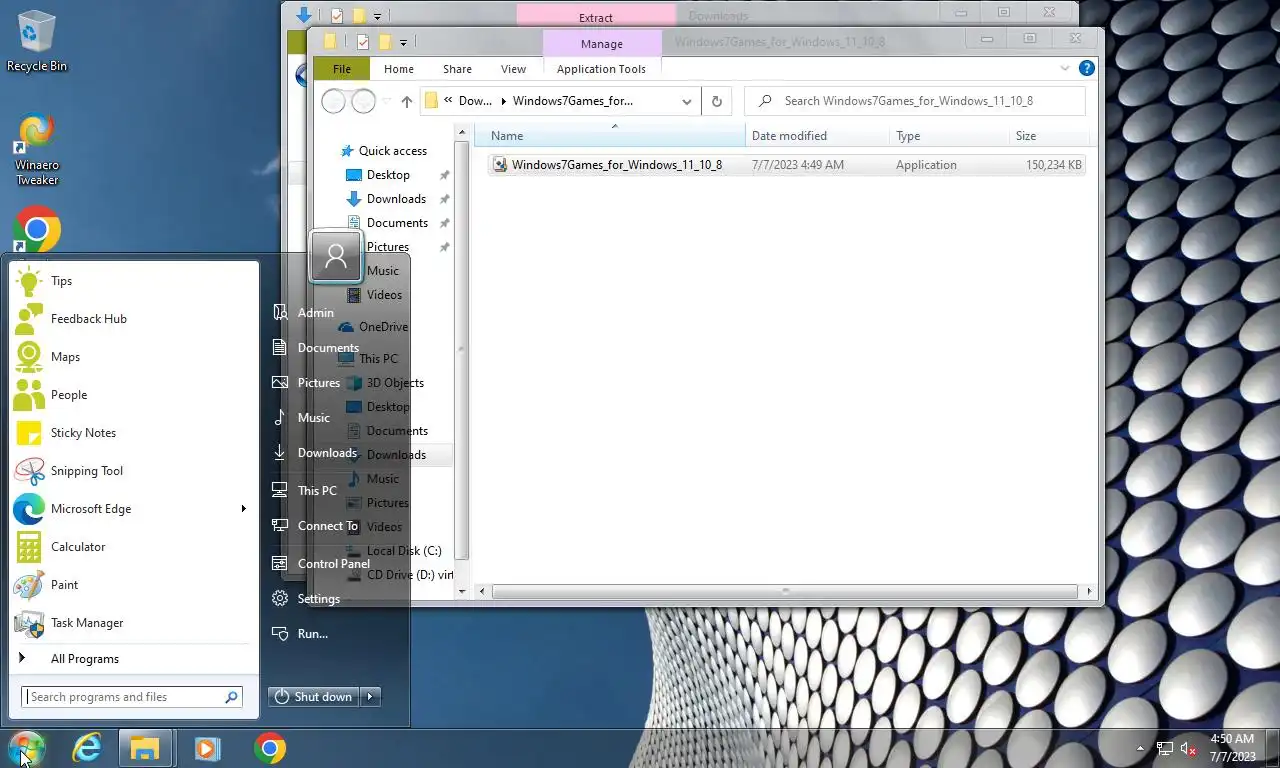The image size is (1280, 768).
Task: Open Google Chrome desktop shortcut
Action: tap(37, 231)
